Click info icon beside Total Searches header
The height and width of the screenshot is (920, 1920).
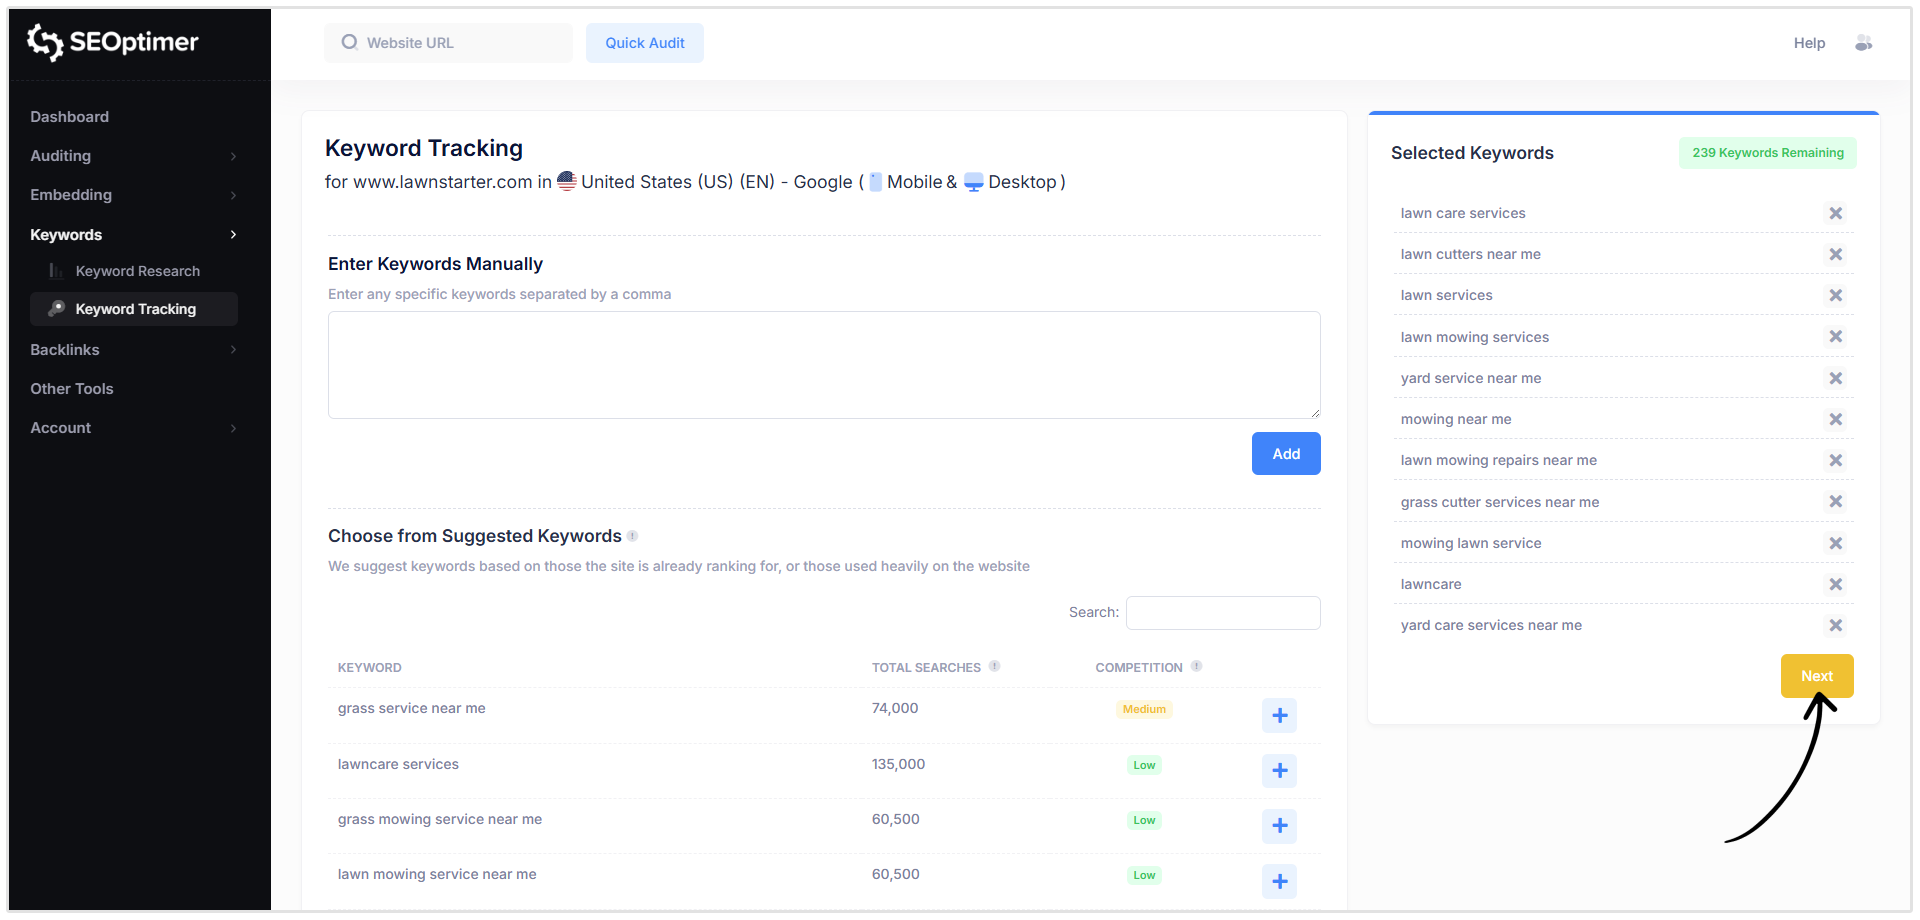click(994, 666)
